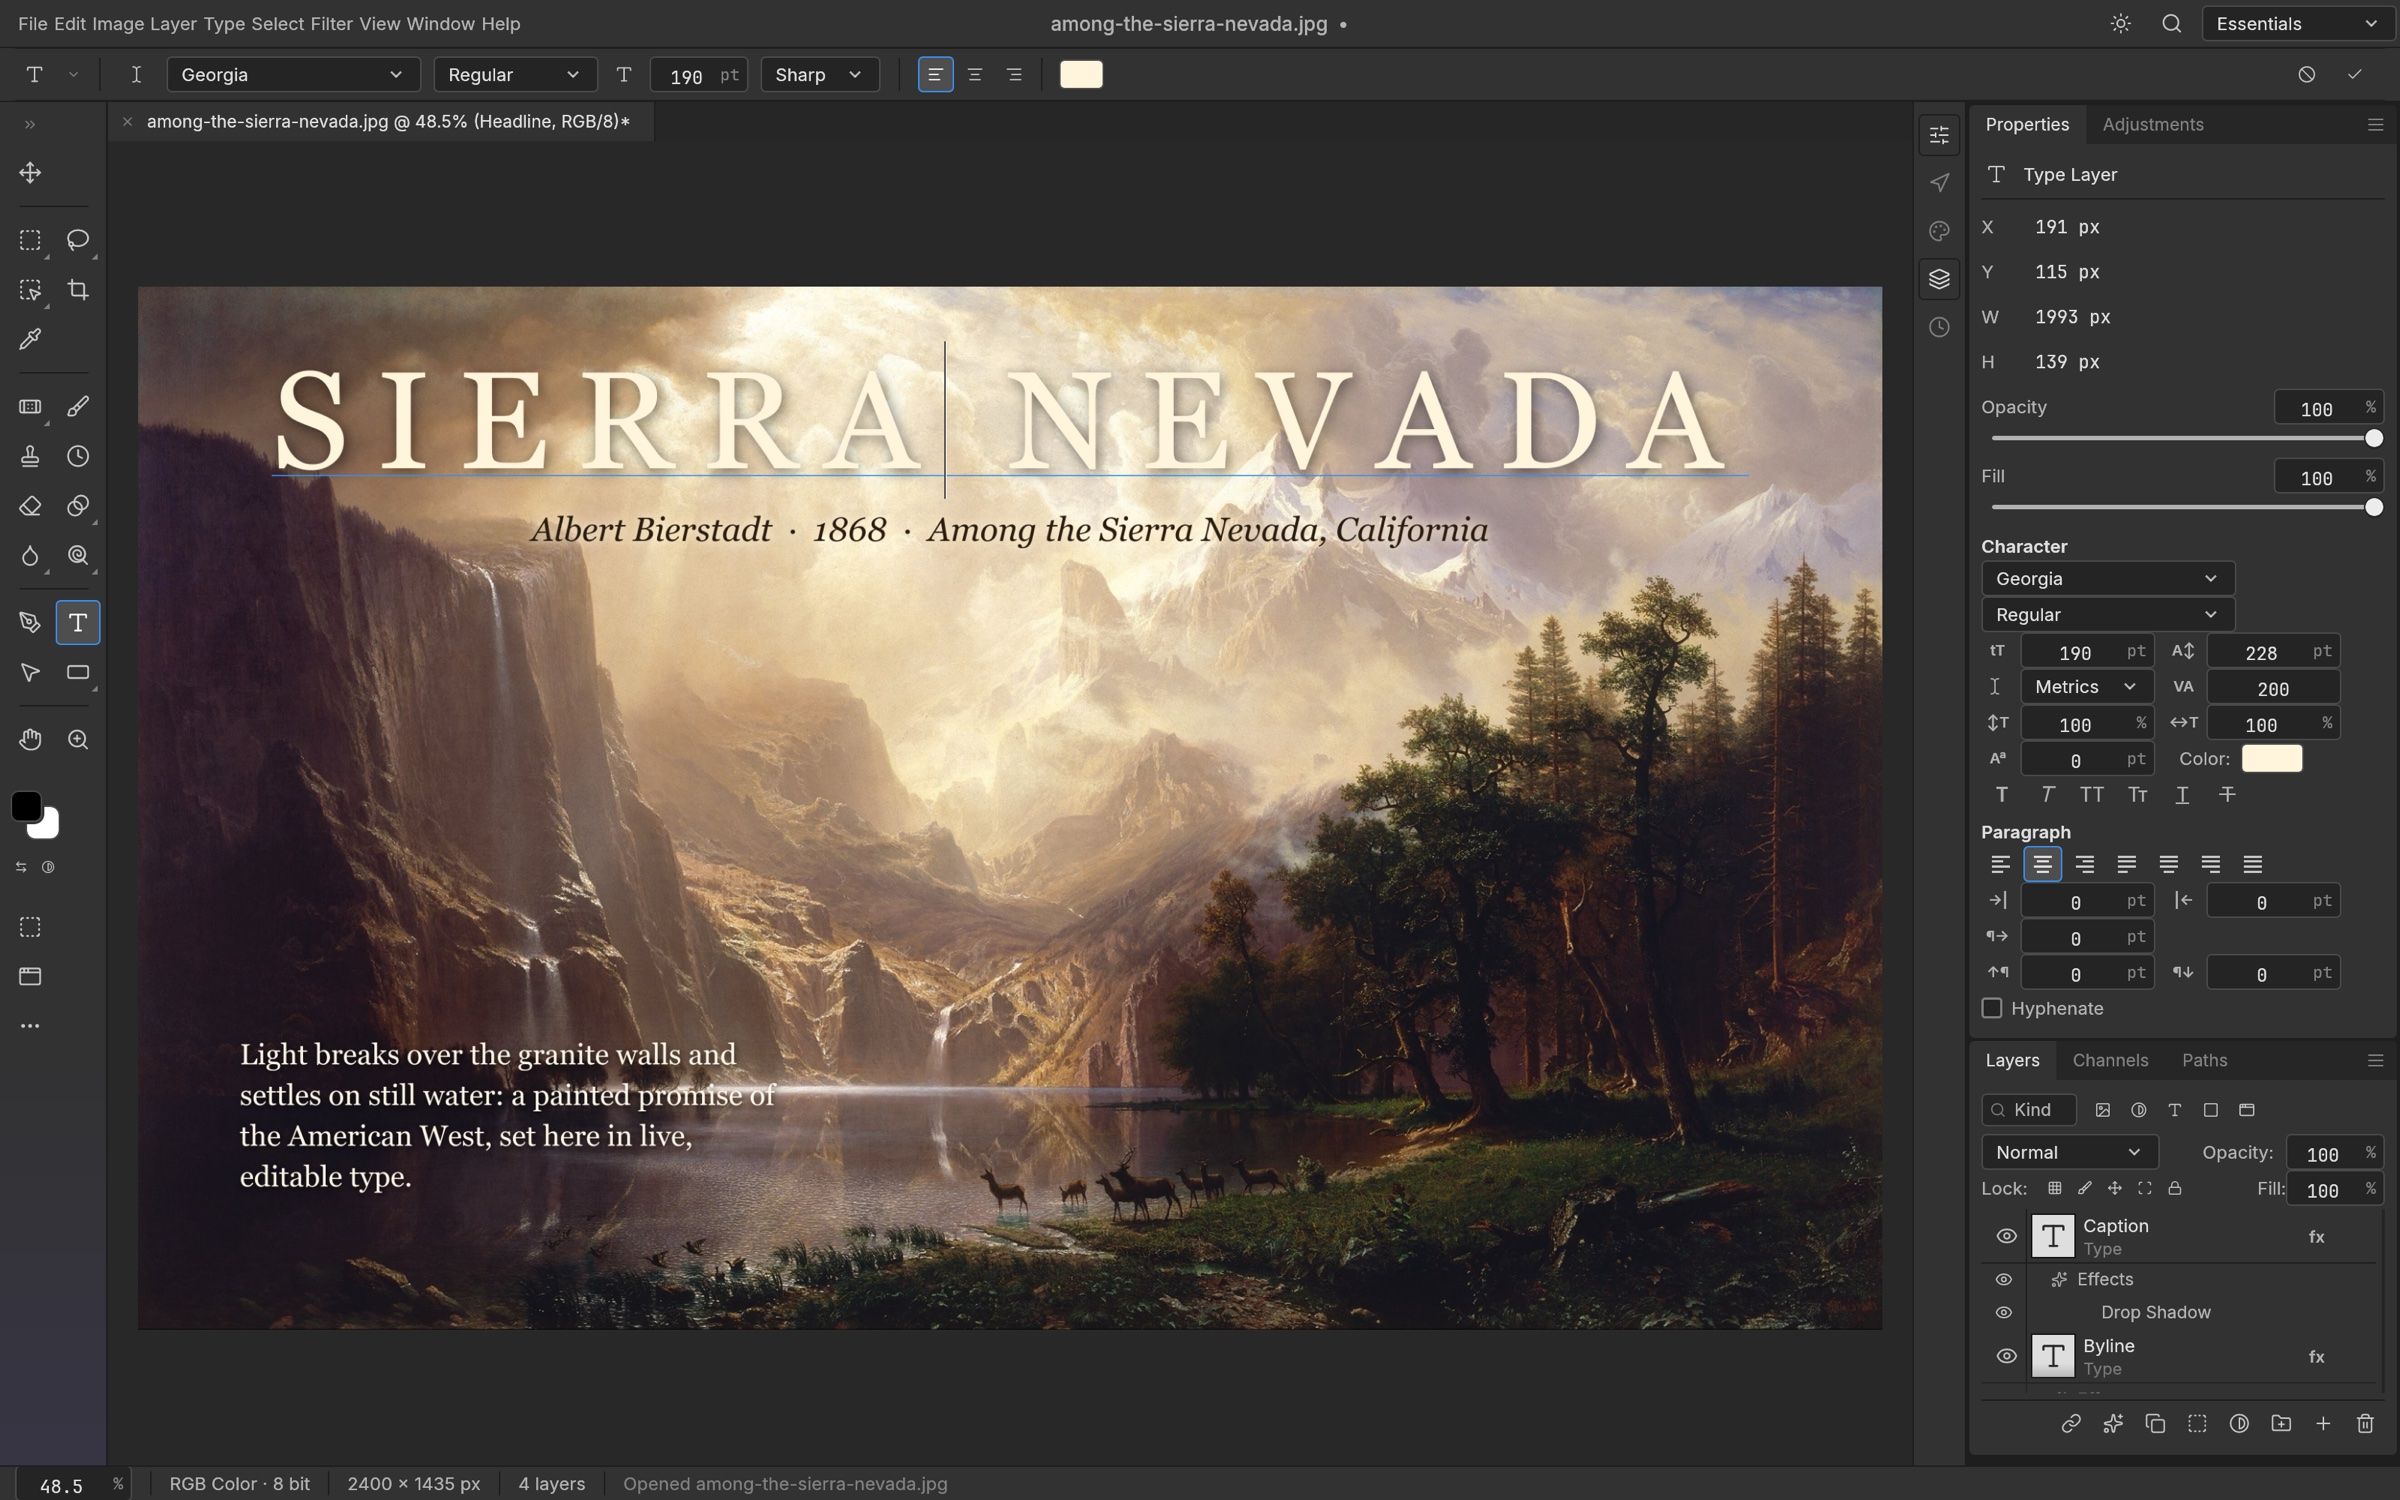Hide the Caption layer
The image size is (2400, 1500).
pos(2006,1236)
